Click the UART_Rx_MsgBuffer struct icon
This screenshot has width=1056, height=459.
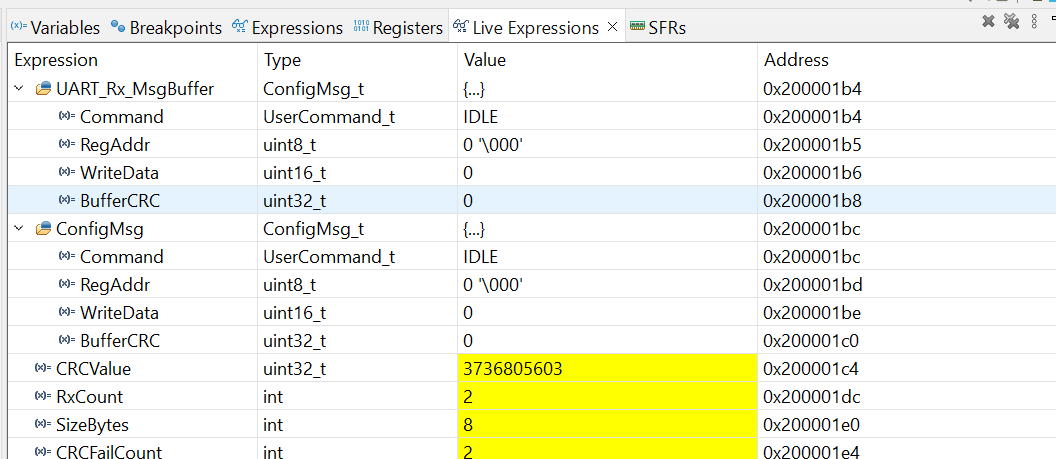point(43,89)
